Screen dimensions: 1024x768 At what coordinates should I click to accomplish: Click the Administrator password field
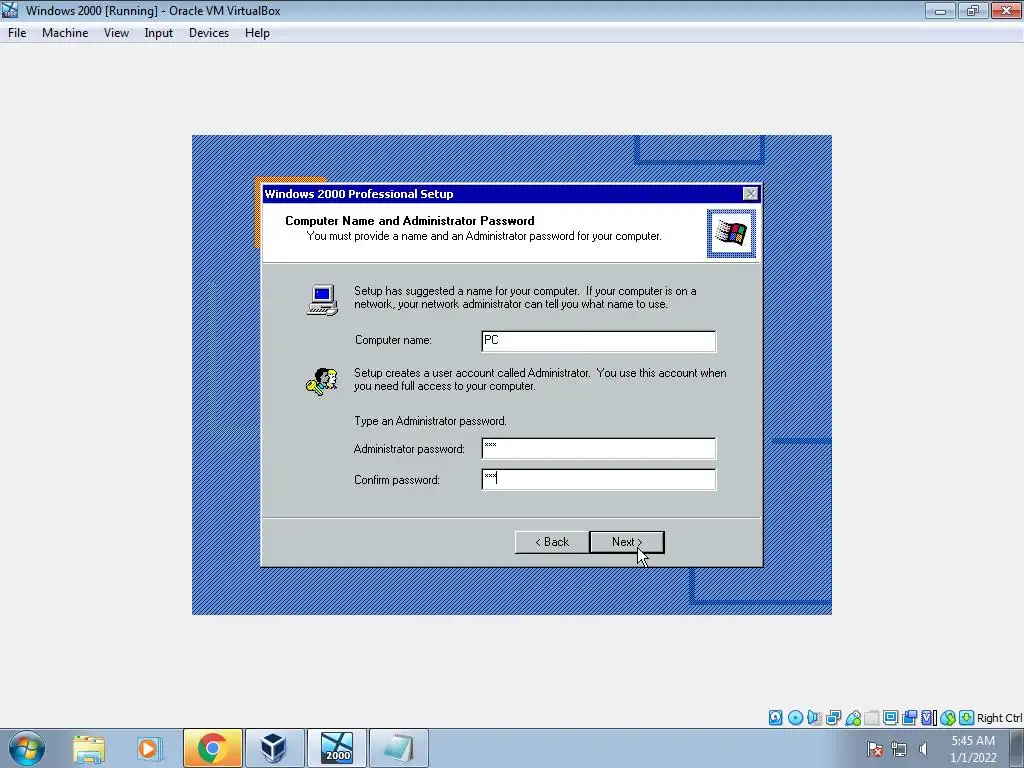click(598, 449)
